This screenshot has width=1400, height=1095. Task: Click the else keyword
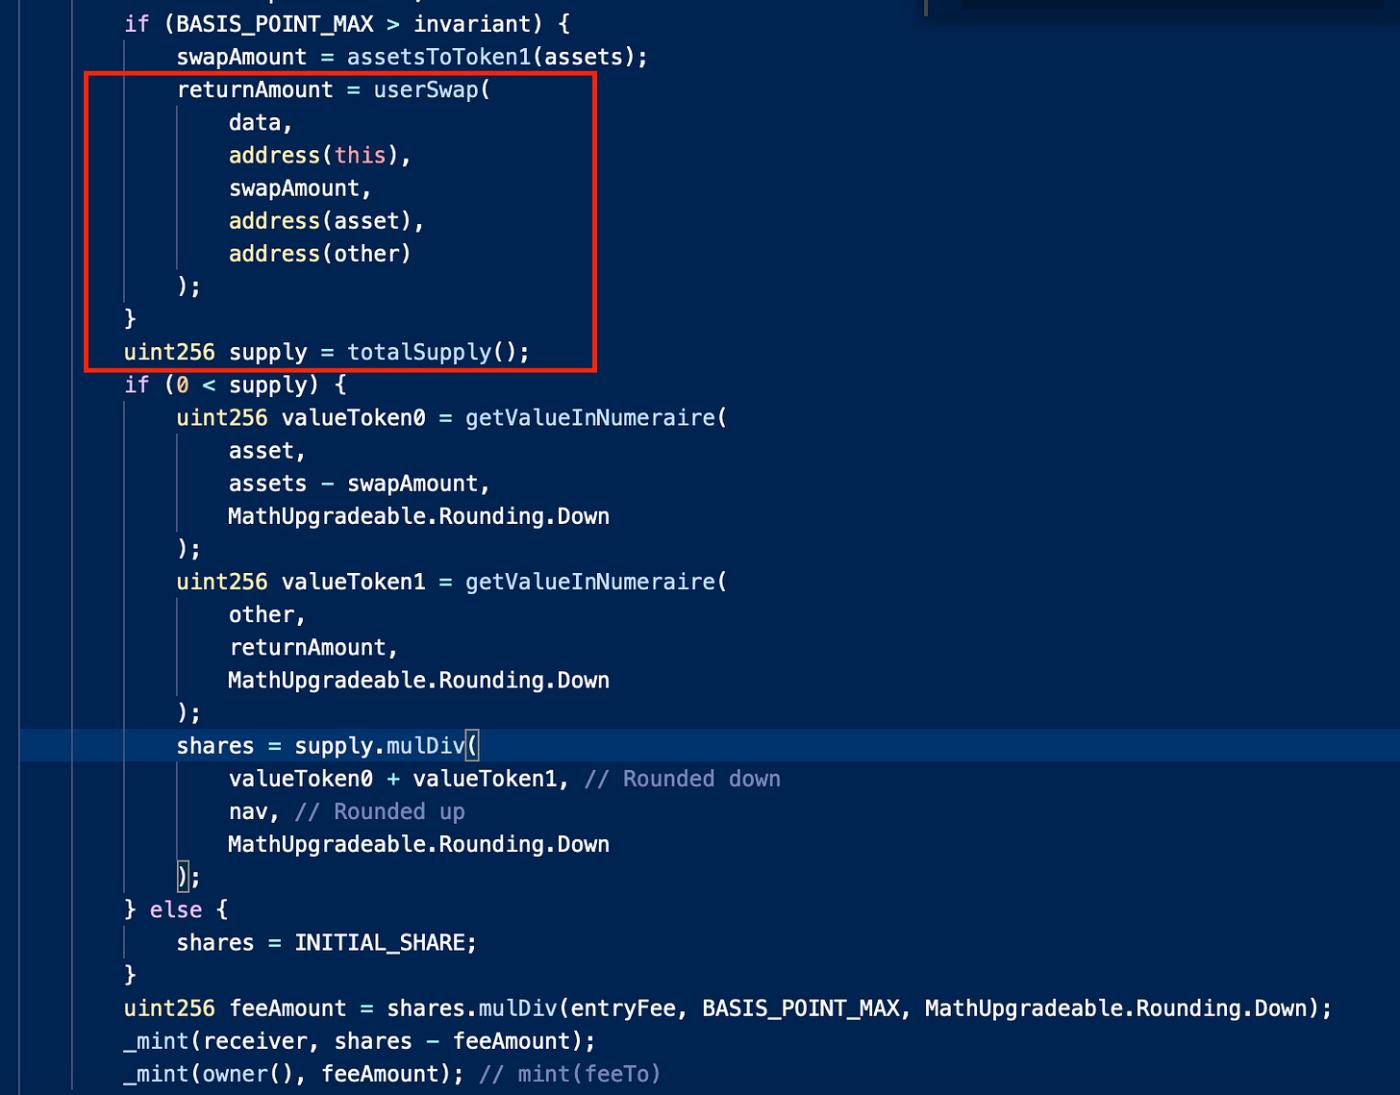coord(175,910)
